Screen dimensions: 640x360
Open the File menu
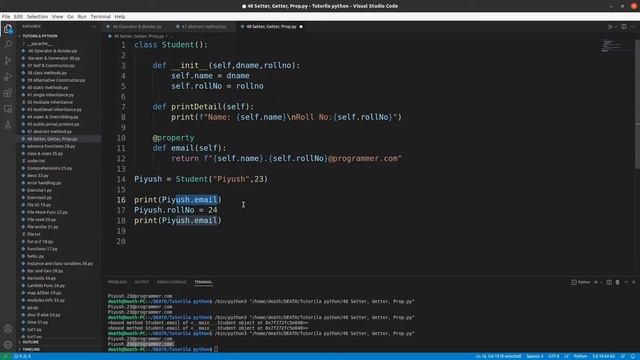tap(6, 17)
